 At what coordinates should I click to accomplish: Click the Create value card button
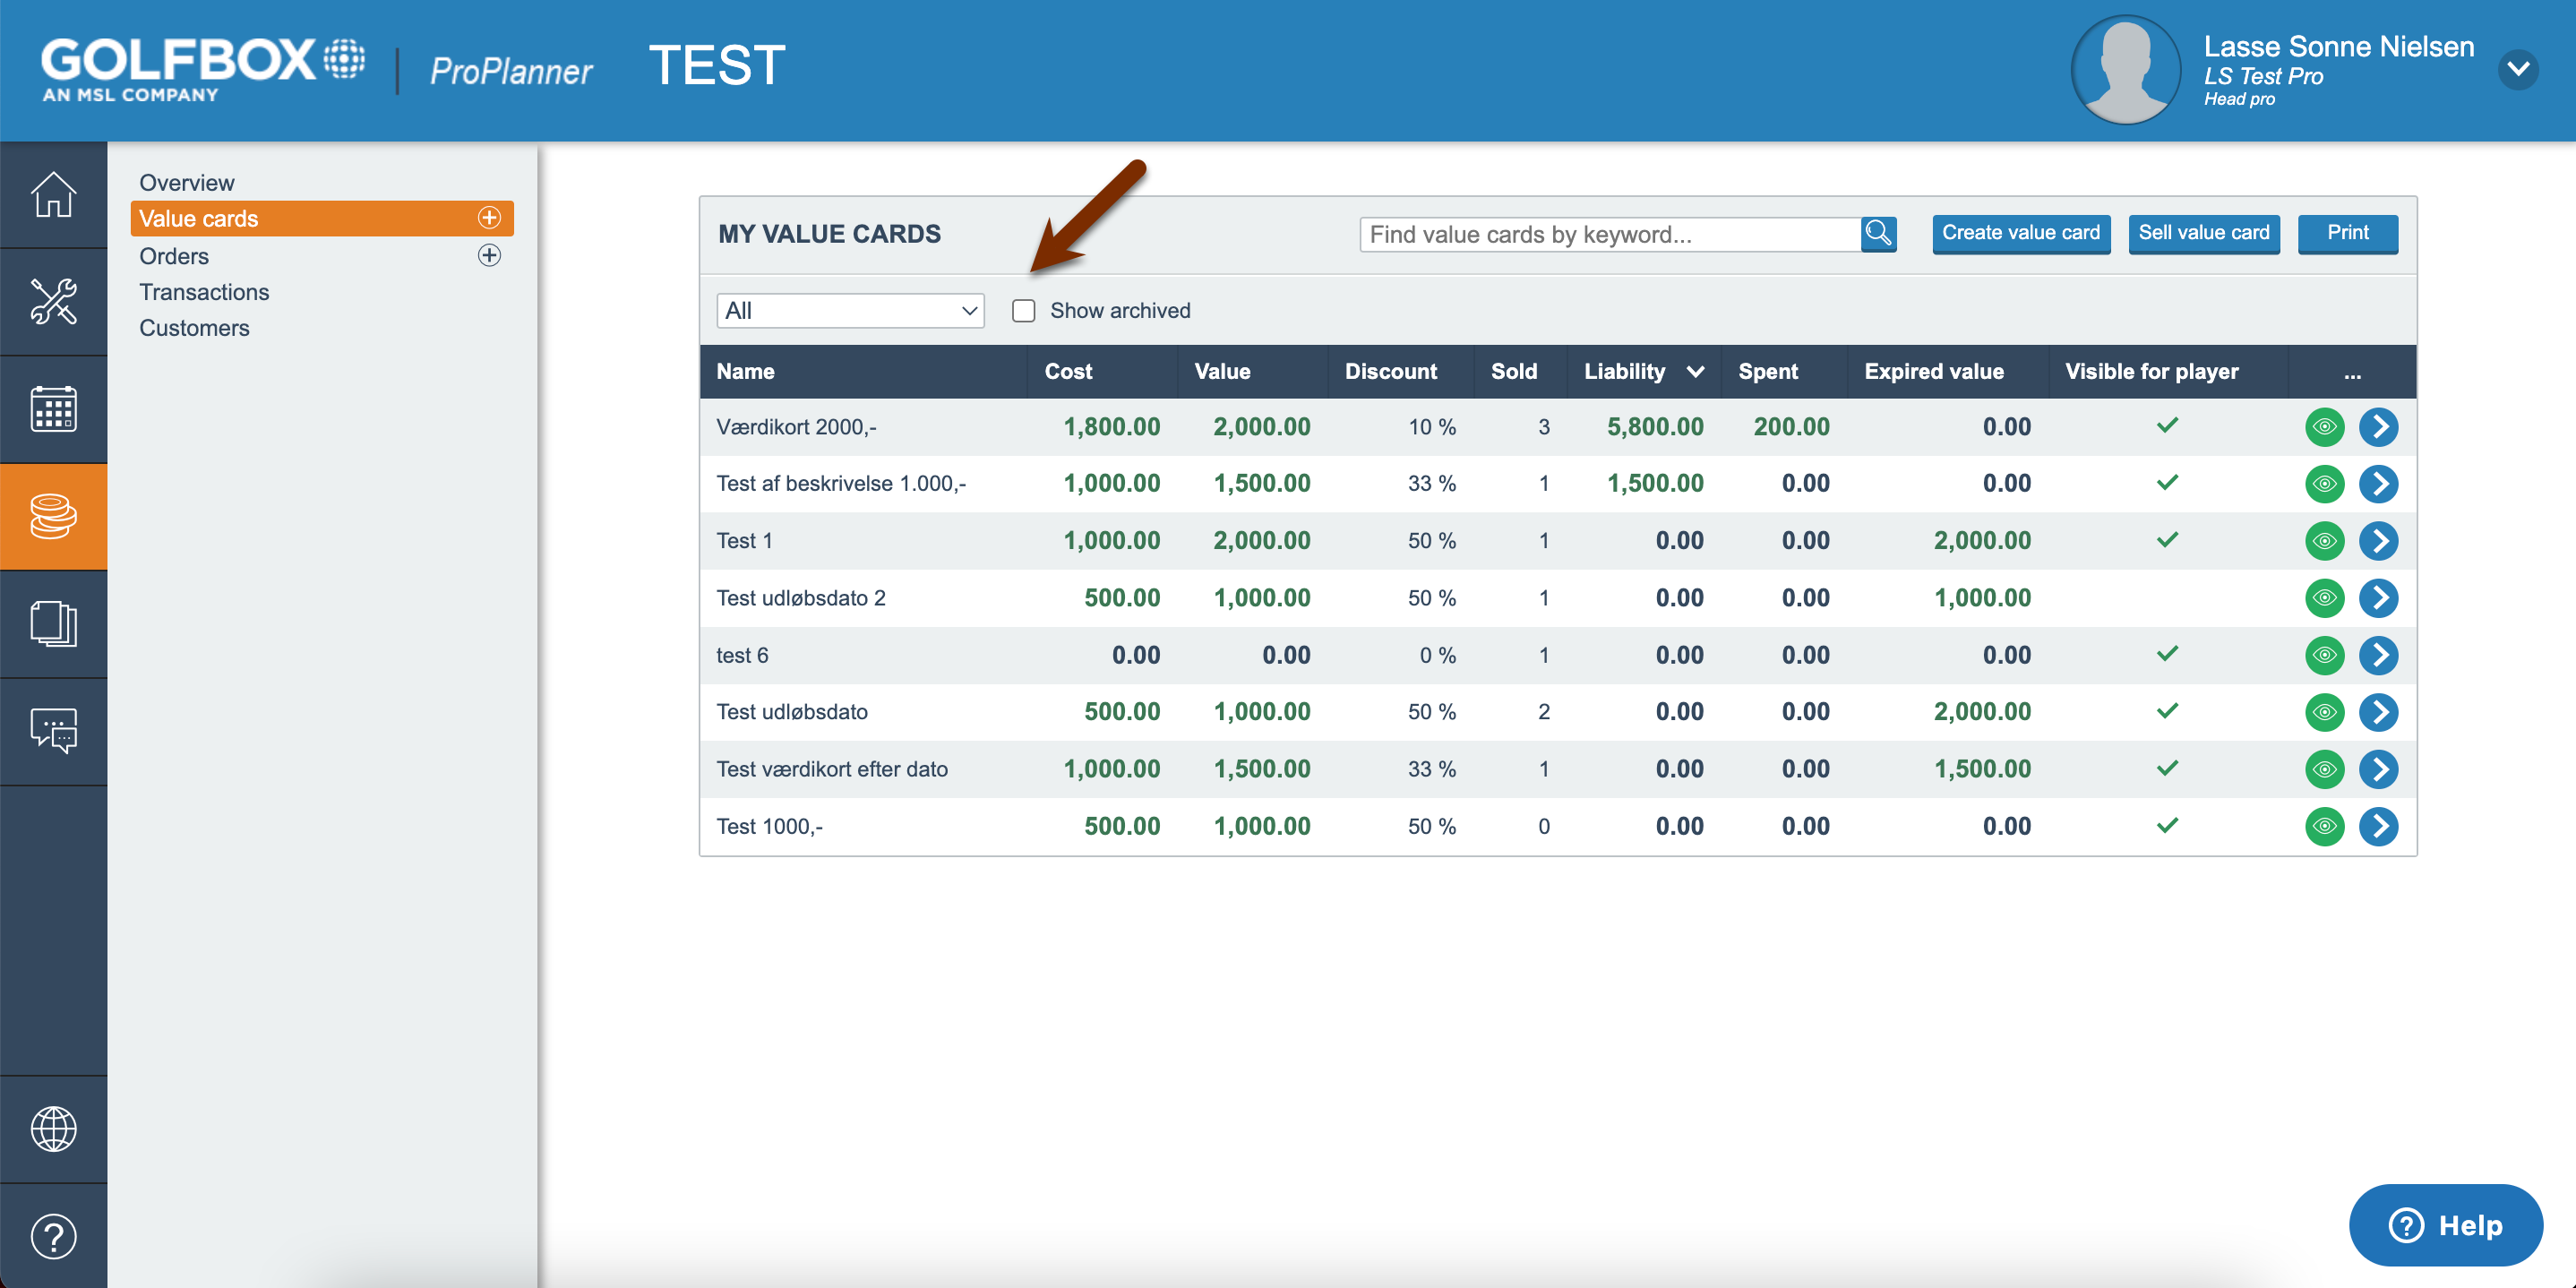2020,233
